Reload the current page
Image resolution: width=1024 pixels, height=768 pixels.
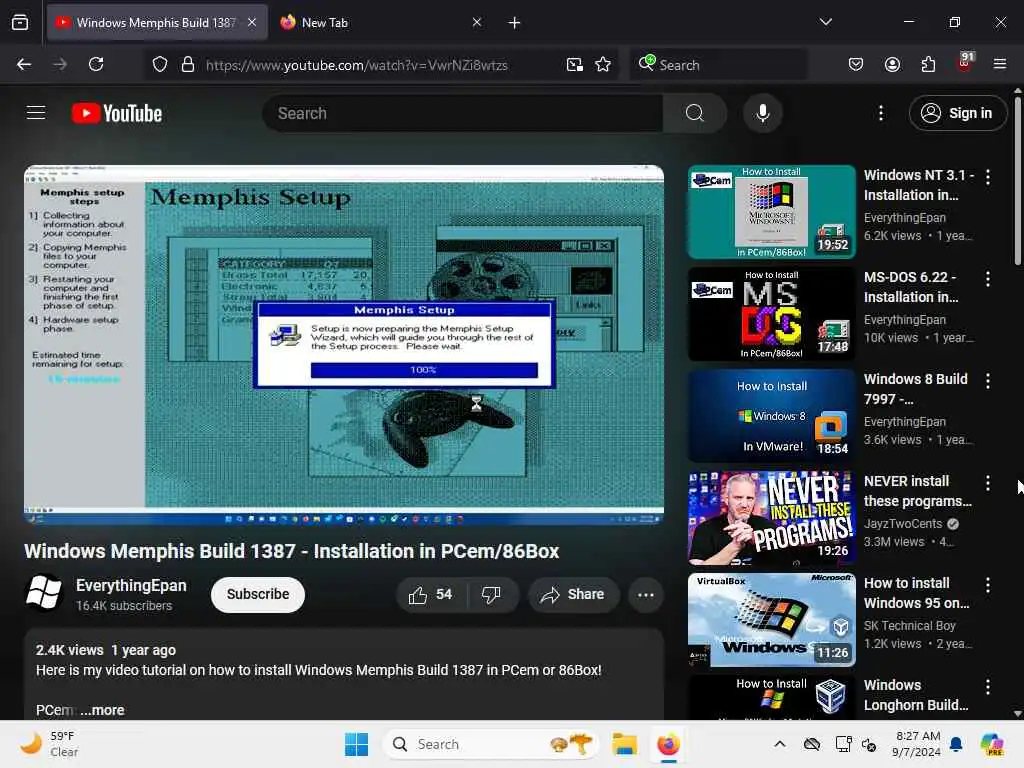coord(96,64)
